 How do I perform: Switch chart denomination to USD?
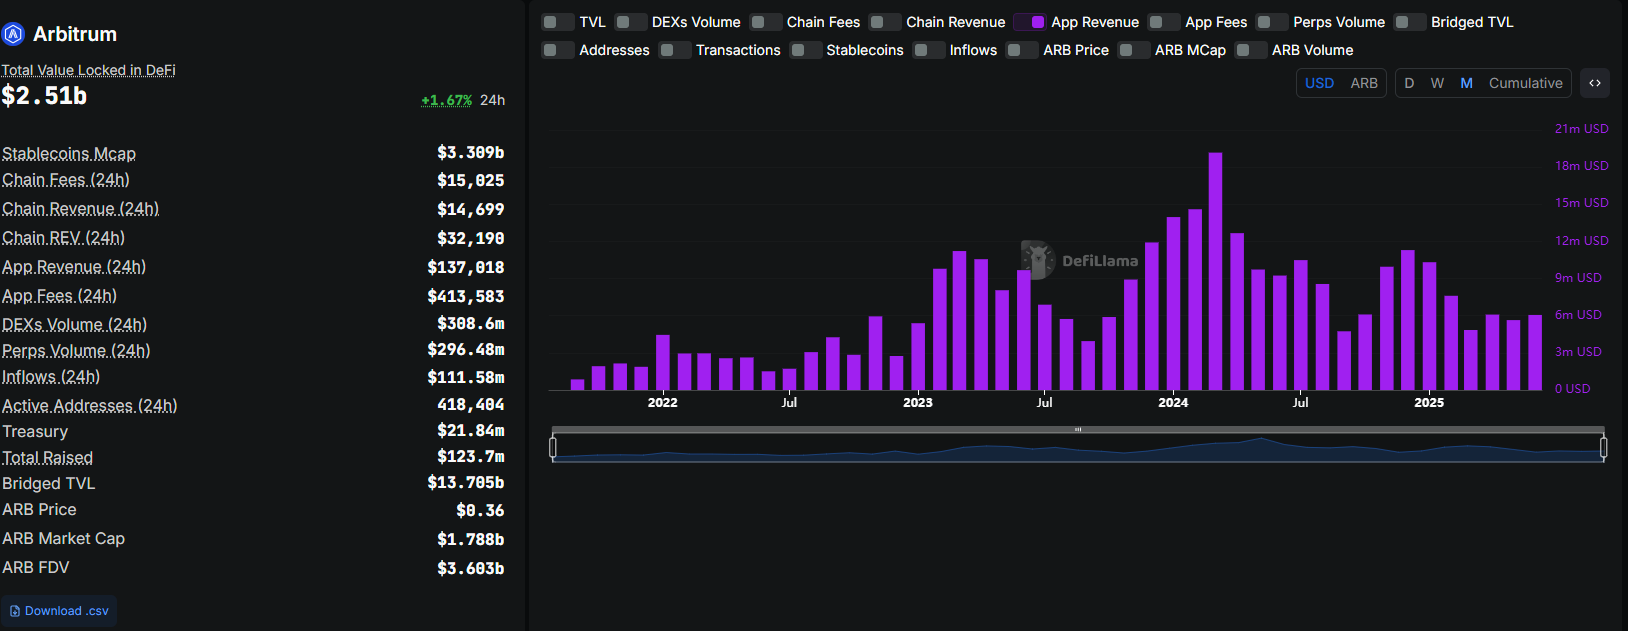[x=1319, y=83]
